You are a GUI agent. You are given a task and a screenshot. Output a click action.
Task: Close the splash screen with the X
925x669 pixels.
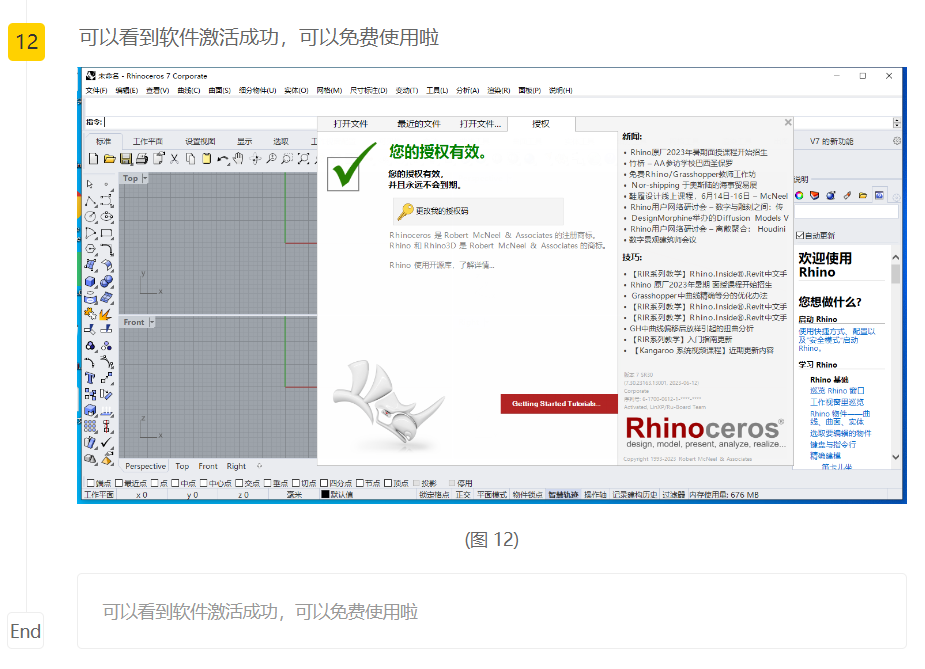click(x=788, y=122)
